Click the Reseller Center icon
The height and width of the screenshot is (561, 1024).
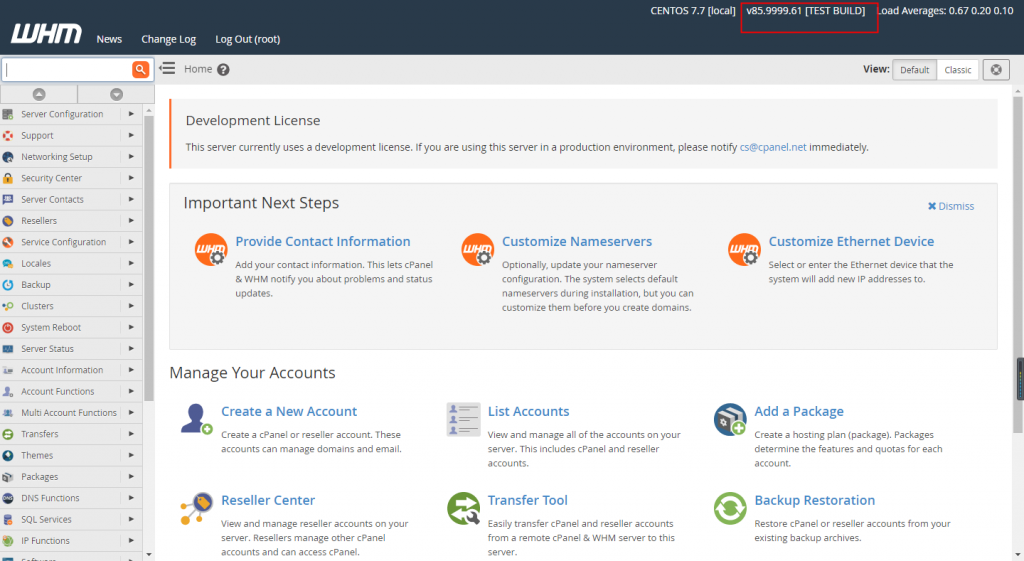click(197, 508)
